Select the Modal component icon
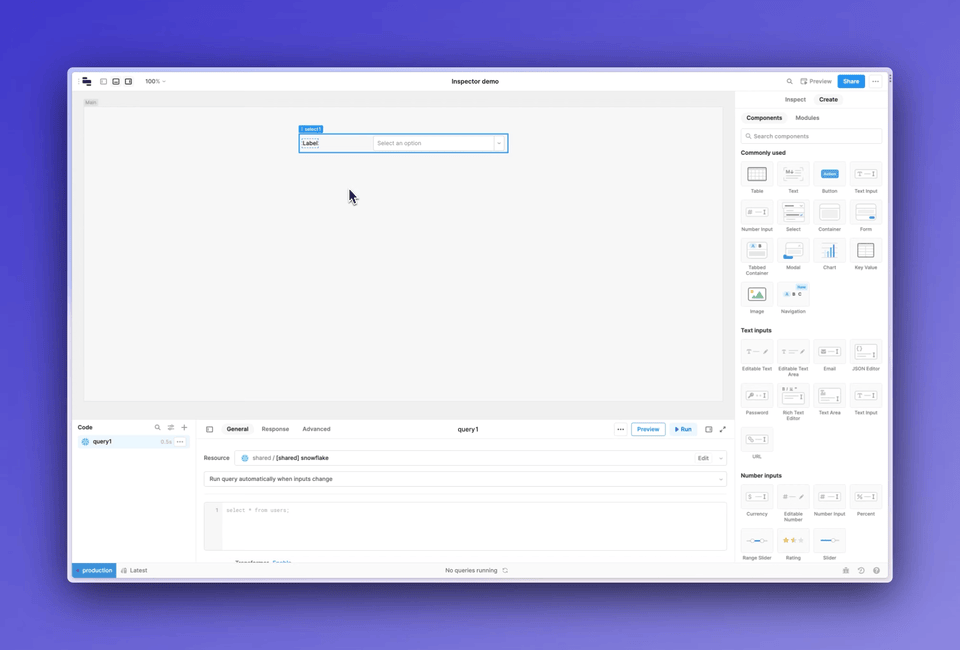This screenshot has height=650, width=960. pyautogui.click(x=793, y=250)
